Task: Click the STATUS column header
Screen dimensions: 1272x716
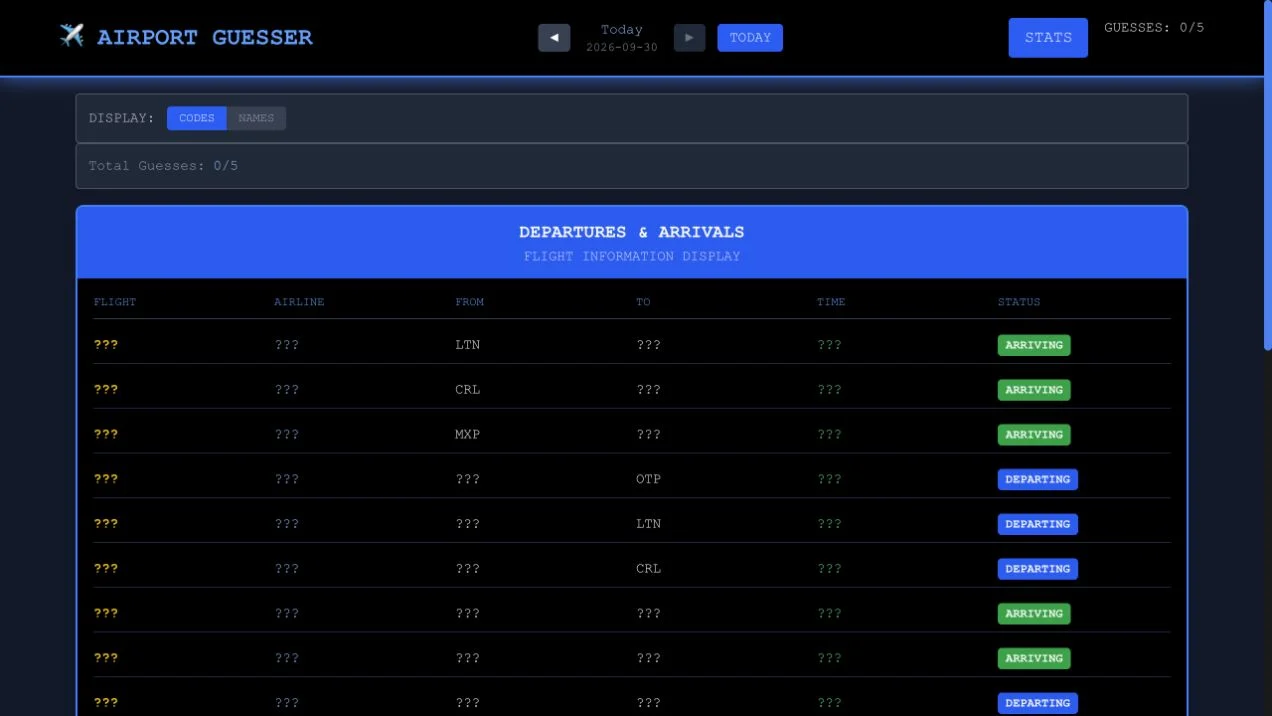Action: [1019, 302]
